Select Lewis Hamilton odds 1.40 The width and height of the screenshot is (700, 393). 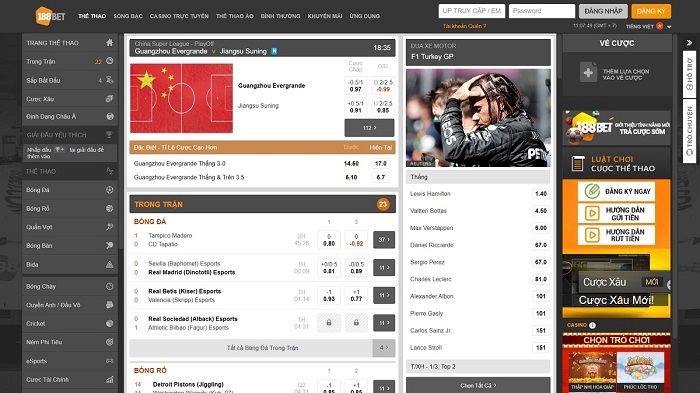[541, 194]
